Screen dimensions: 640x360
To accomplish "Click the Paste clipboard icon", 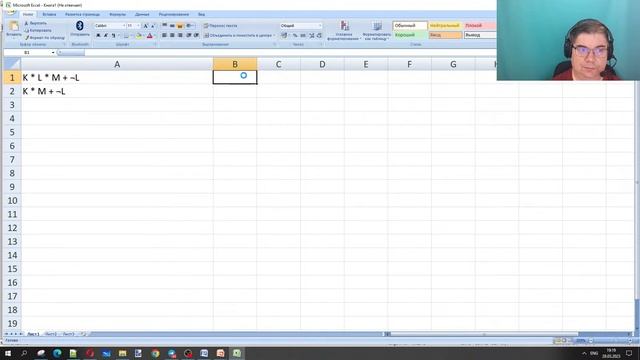I will 14,27.
